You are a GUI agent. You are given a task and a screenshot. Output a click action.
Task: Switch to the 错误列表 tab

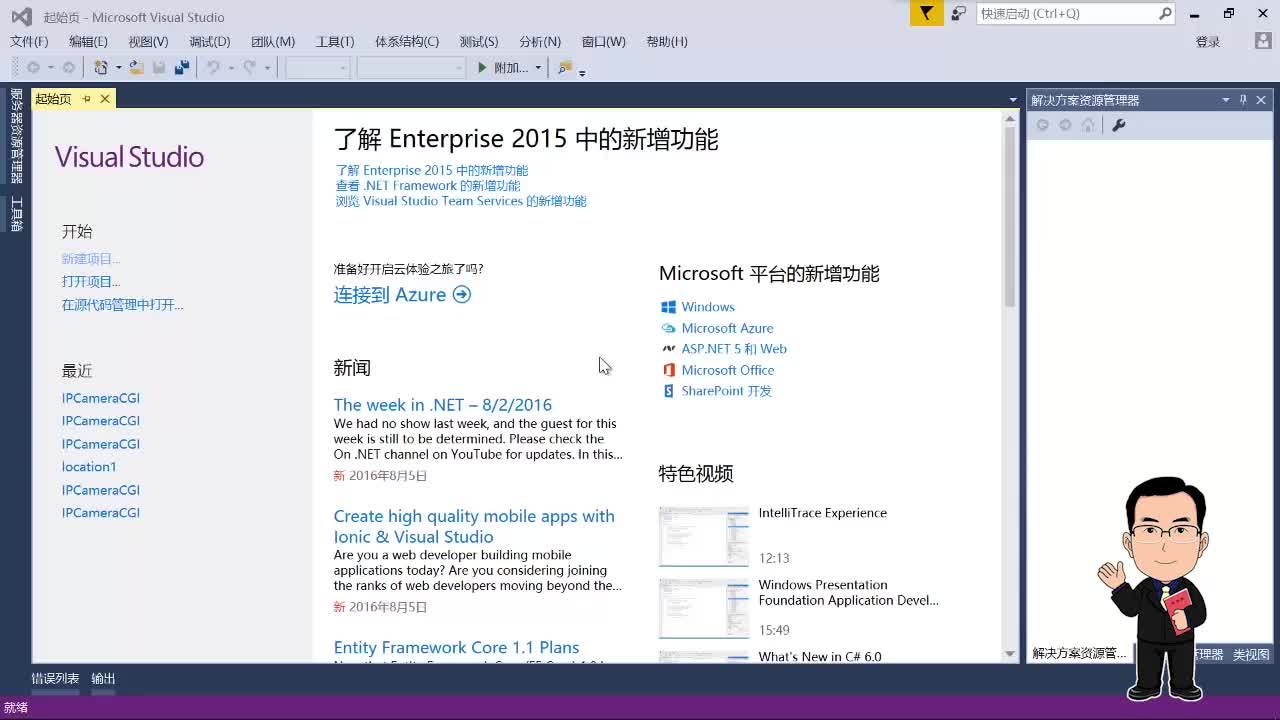tap(55, 678)
